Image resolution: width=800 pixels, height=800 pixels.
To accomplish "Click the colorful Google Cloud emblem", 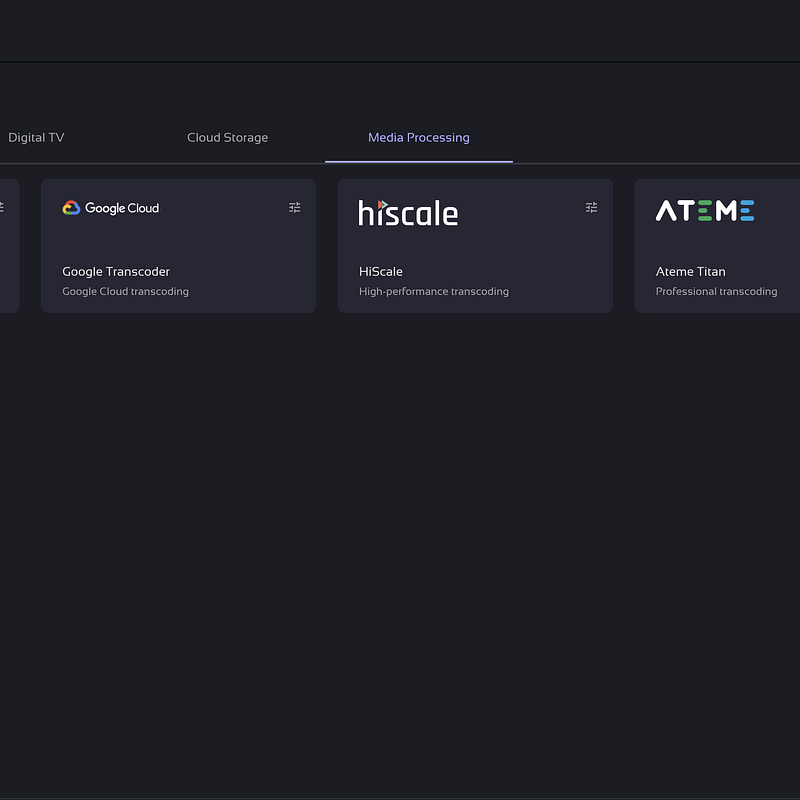I will click(71, 208).
